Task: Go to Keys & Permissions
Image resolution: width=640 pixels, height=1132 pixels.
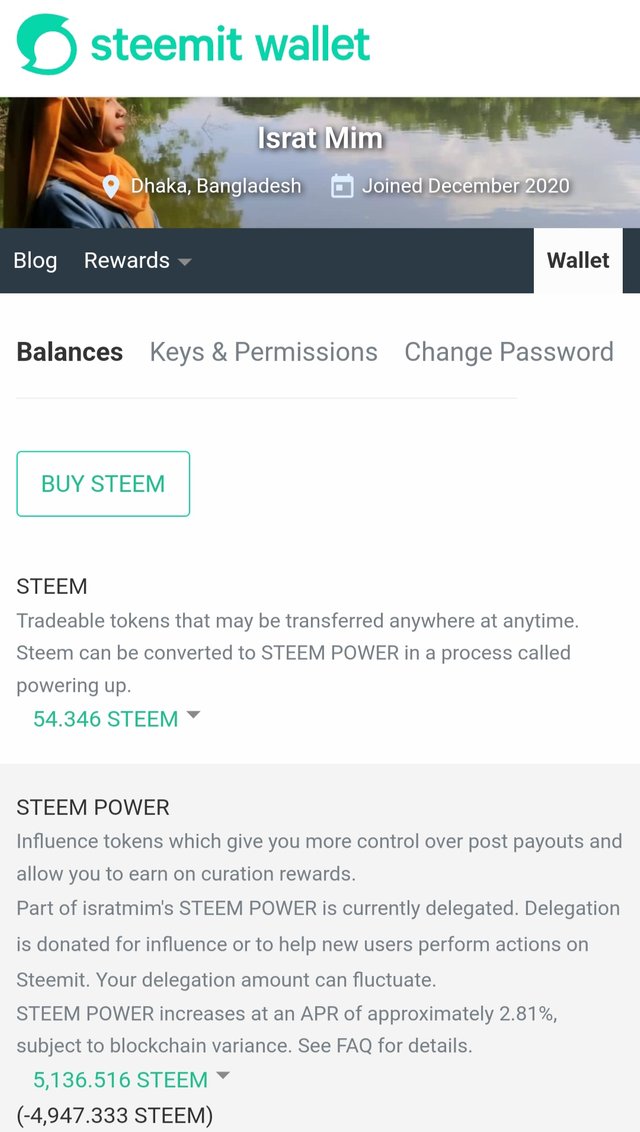Action: [264, 352]
